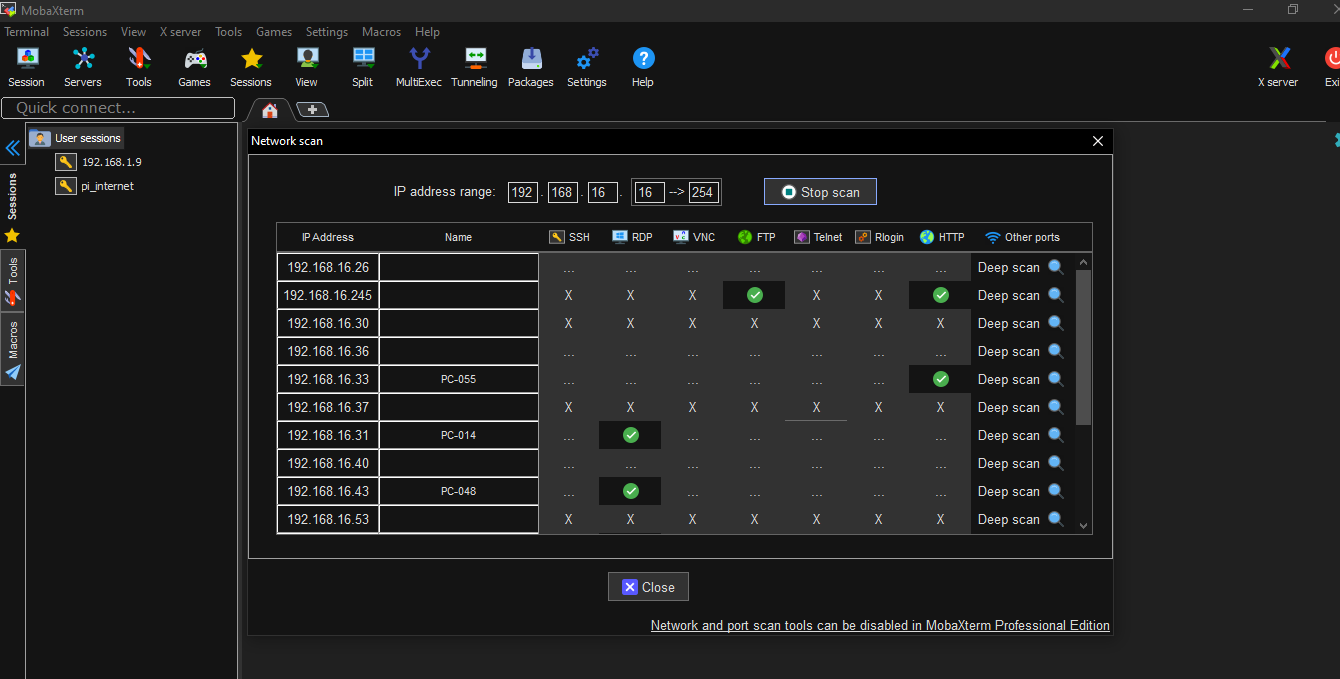Open the Session toolbar button

point(26,68)
